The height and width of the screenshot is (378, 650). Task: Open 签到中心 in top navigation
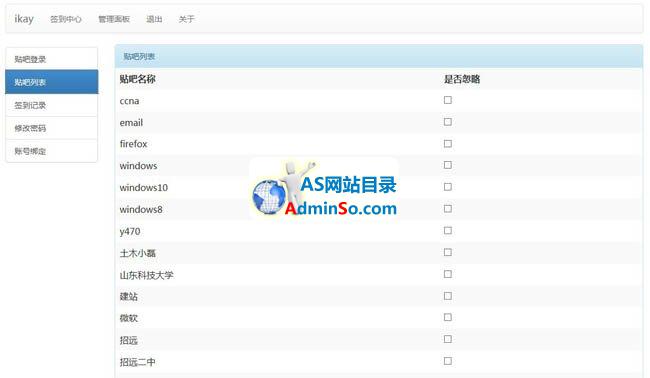[66, 19]
